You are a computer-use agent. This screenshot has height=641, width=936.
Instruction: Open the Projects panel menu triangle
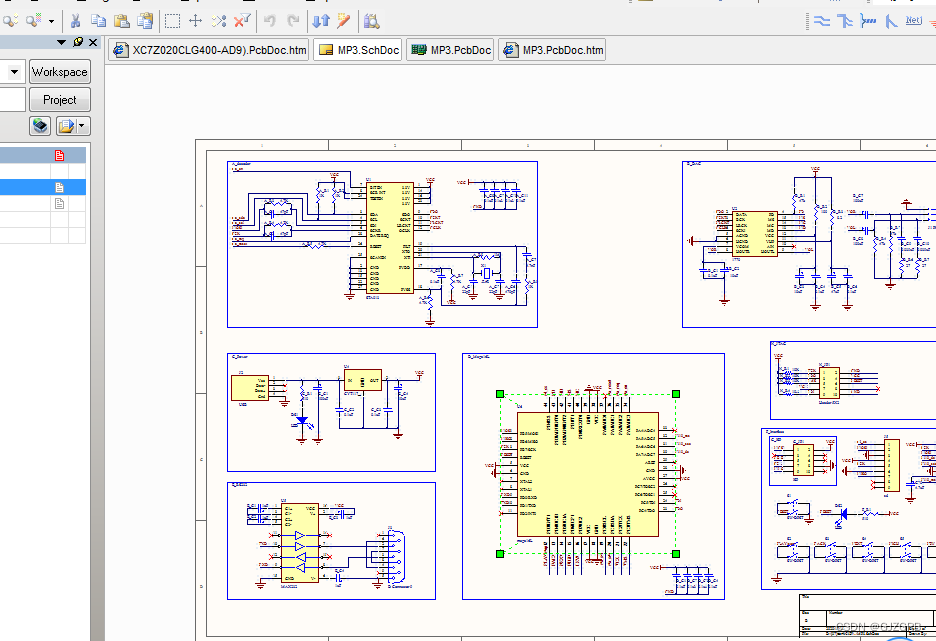pos(61,42)
